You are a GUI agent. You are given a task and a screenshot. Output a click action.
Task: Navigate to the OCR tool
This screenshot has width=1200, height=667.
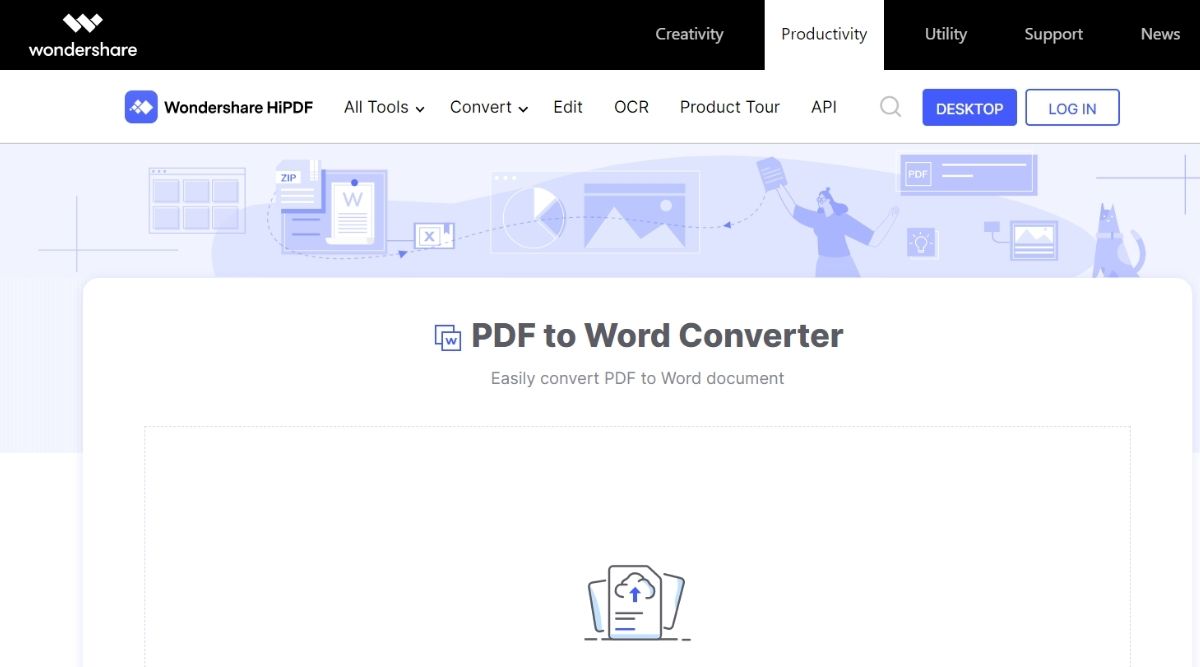click(x=631, y=107)
